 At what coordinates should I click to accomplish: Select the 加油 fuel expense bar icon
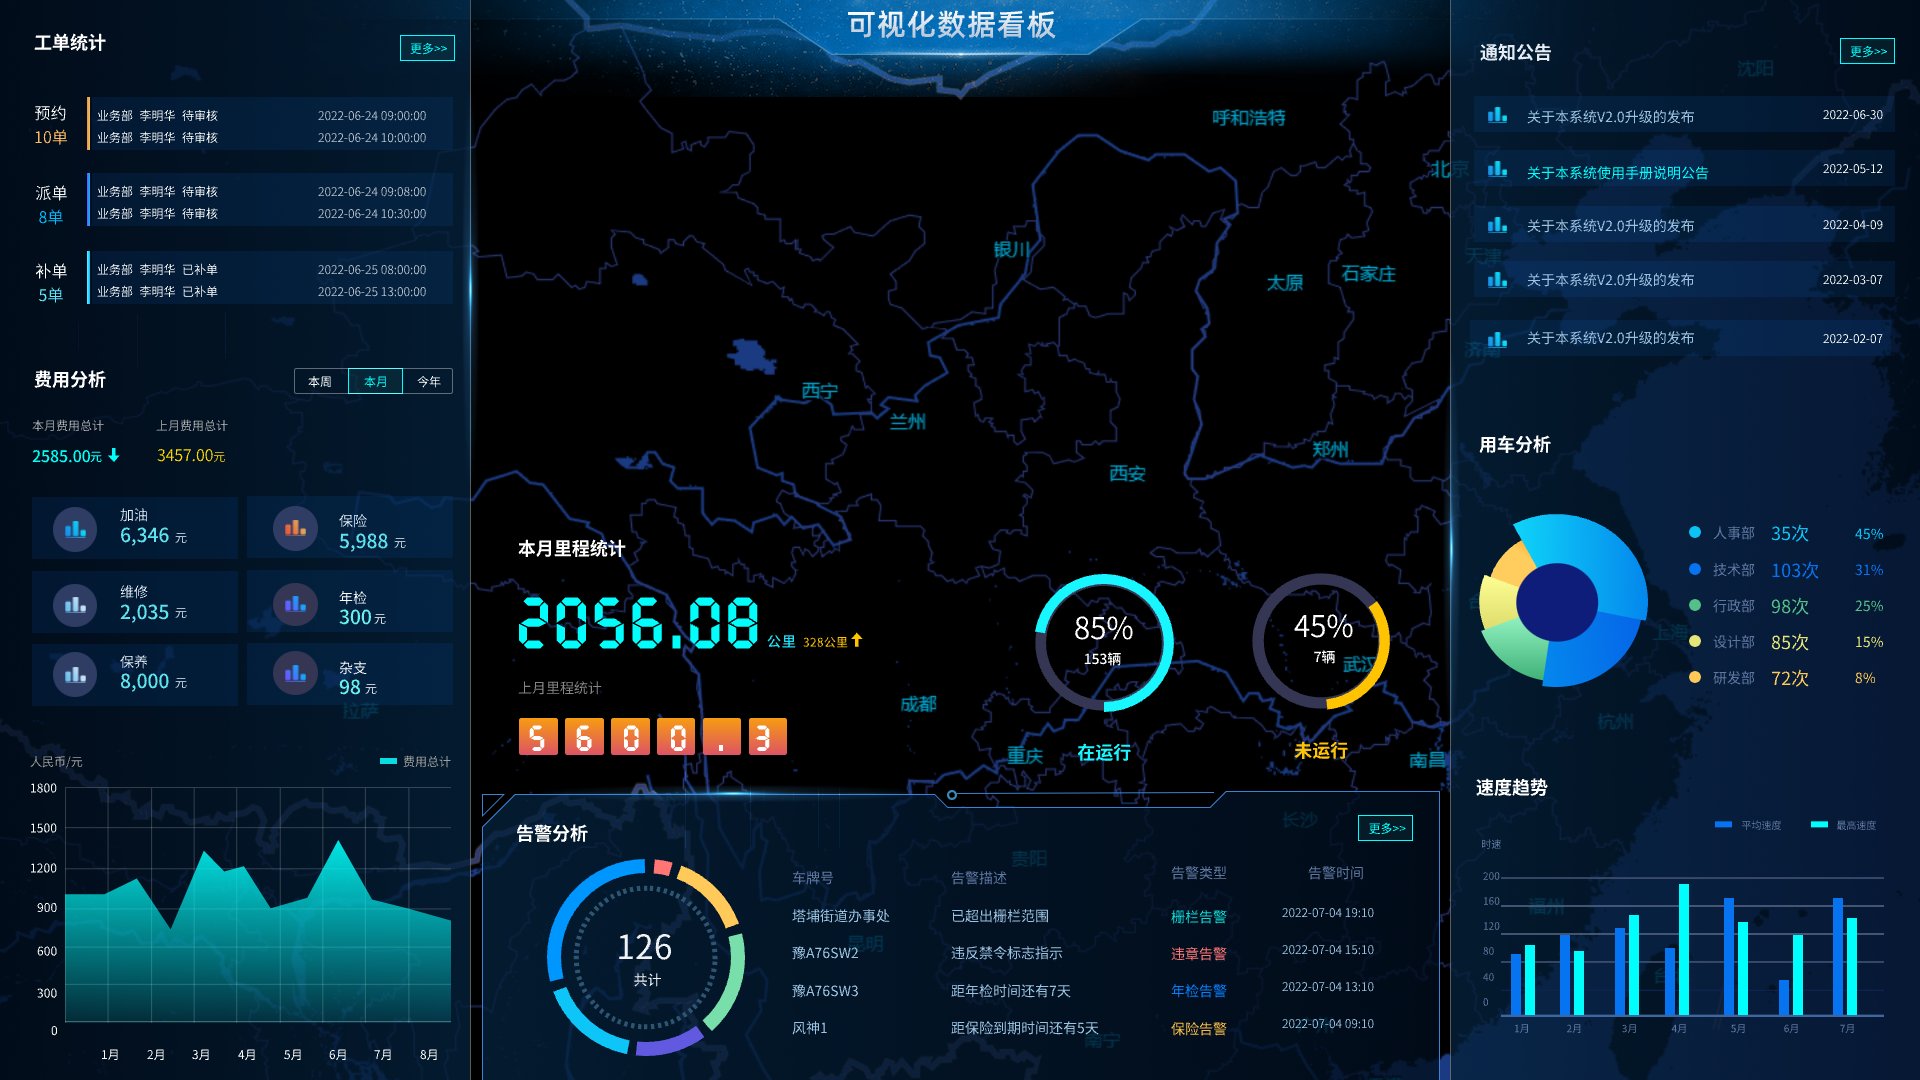click(73, 528)
